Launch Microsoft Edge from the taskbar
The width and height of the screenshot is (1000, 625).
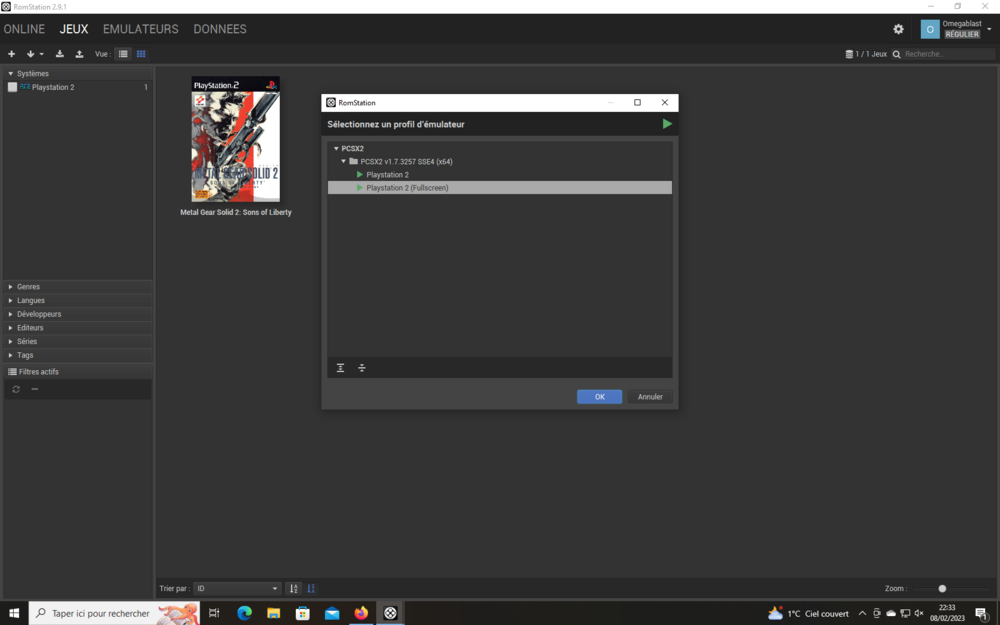coord(244,614)
